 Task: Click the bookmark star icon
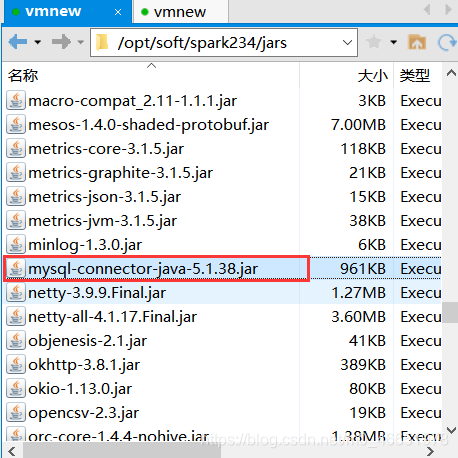(373, 42)
